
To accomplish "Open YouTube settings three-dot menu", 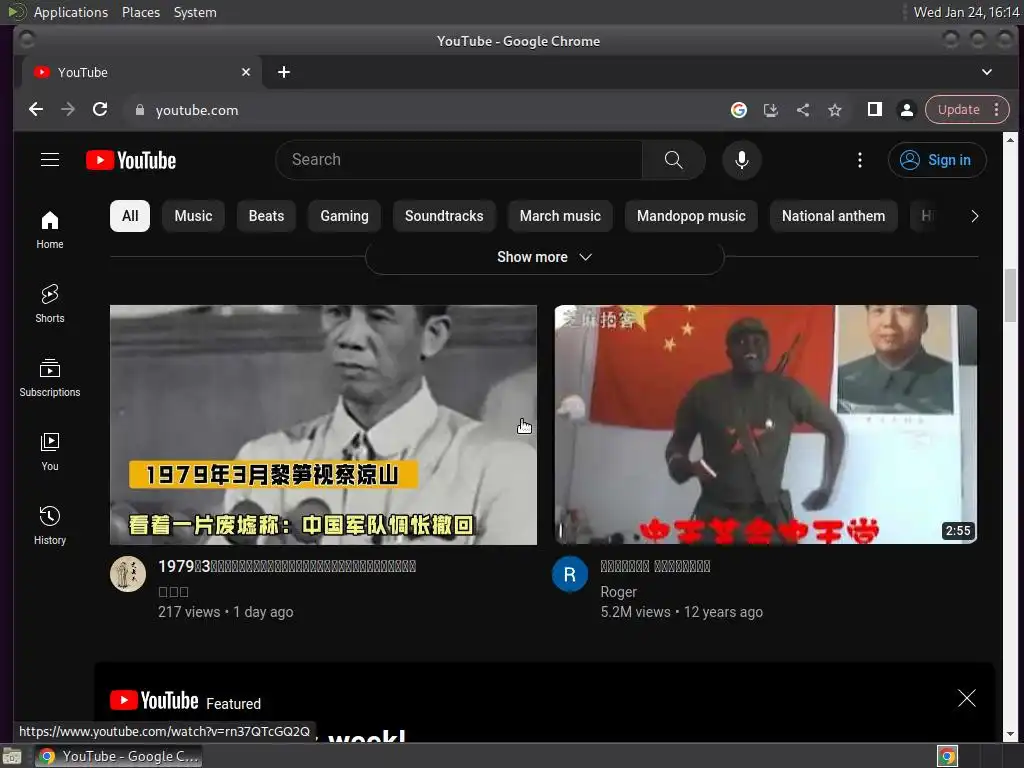I will pos(859,160).
